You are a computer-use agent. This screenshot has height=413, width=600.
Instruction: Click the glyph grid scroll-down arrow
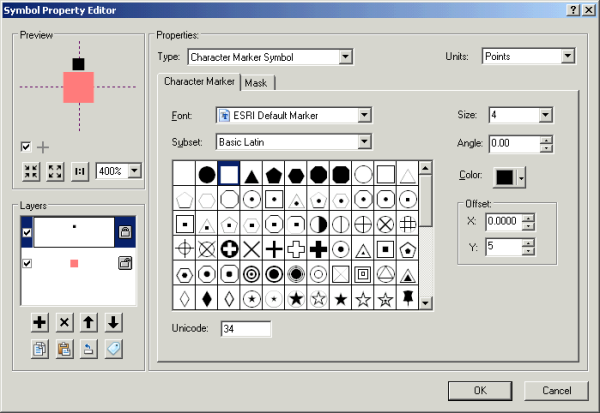tap(426, 303)
